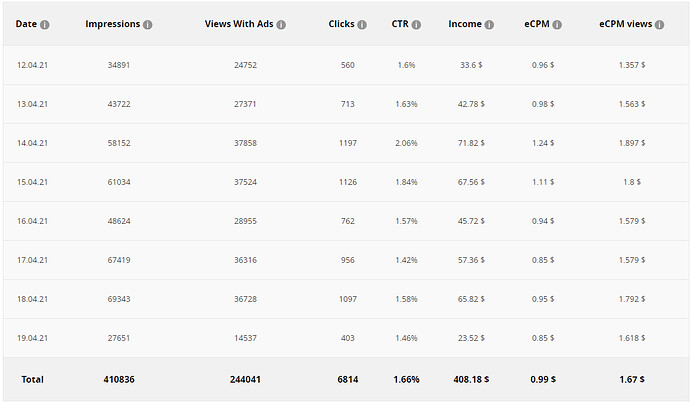The image size is (690, 403).
Task: Click the Views With Ads header
Action: pos(239,24)
